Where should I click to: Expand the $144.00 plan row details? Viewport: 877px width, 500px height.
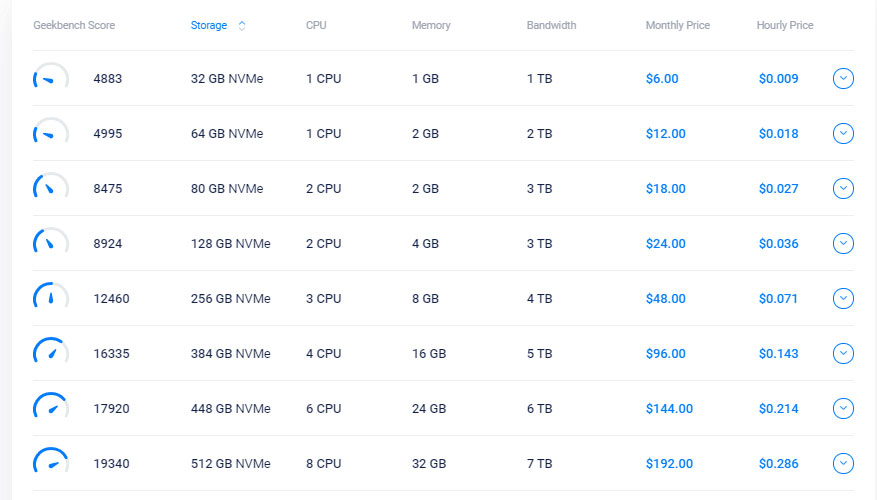click(x=843, y=408)
